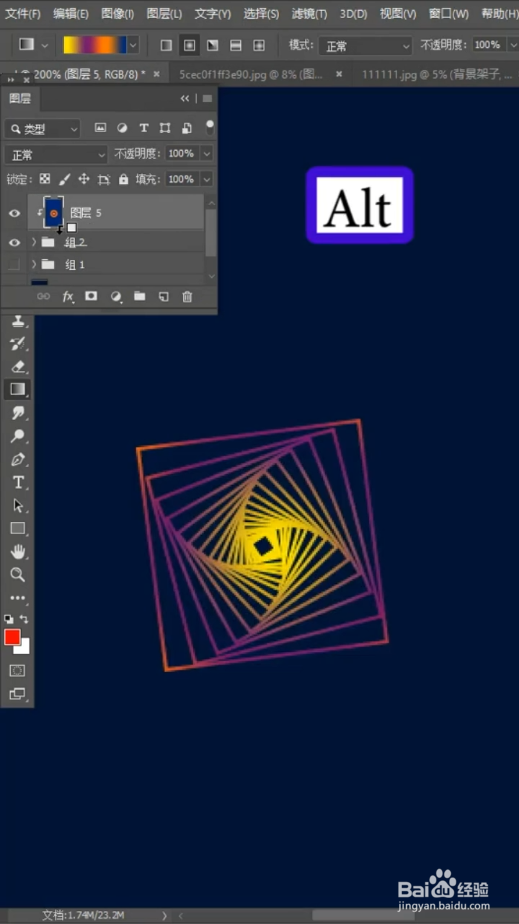Screen dimensions: 519x924
Task: Choose linear gradient style
Action: 166,45
